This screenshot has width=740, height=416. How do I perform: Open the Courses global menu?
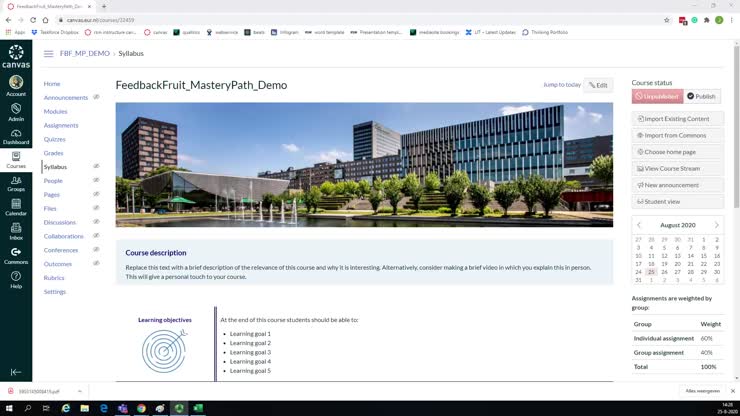[16, 160]
